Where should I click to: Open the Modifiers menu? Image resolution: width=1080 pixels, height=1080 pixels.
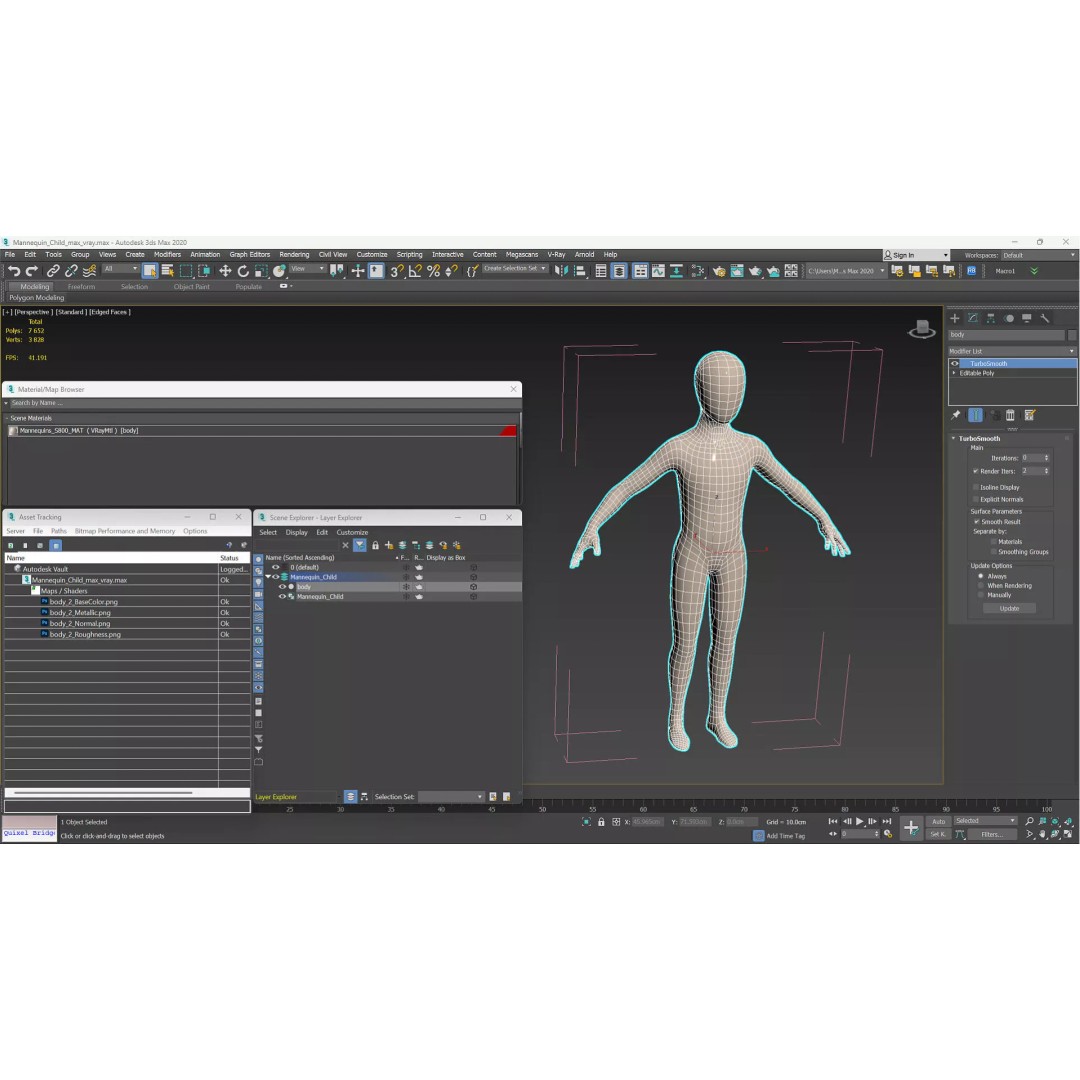click(167, 255)
